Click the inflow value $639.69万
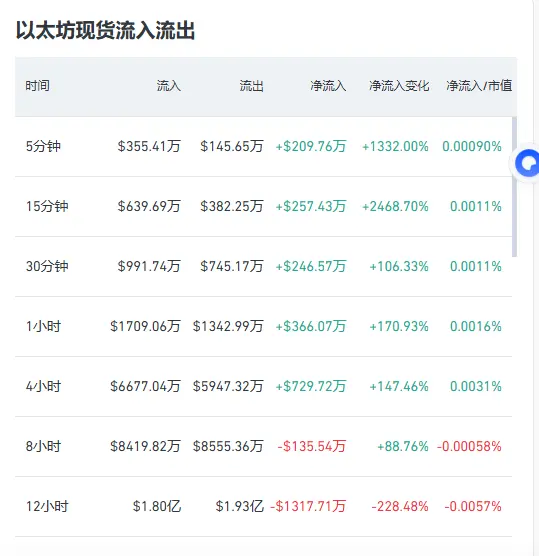The width and height of the screenshot is (539, 556). tap(149, 206)
